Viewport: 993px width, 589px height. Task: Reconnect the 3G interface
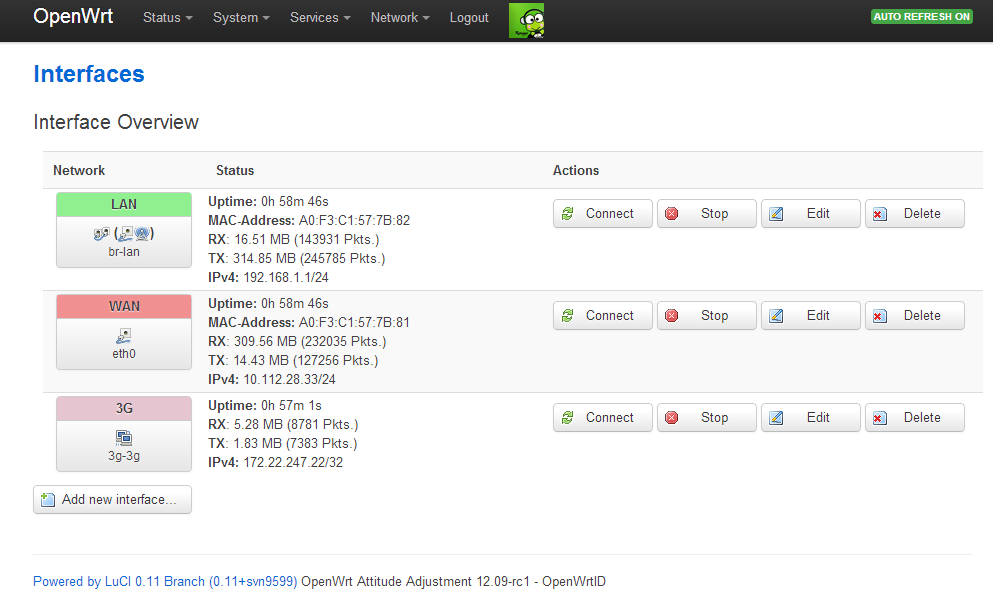pos(602,418)
